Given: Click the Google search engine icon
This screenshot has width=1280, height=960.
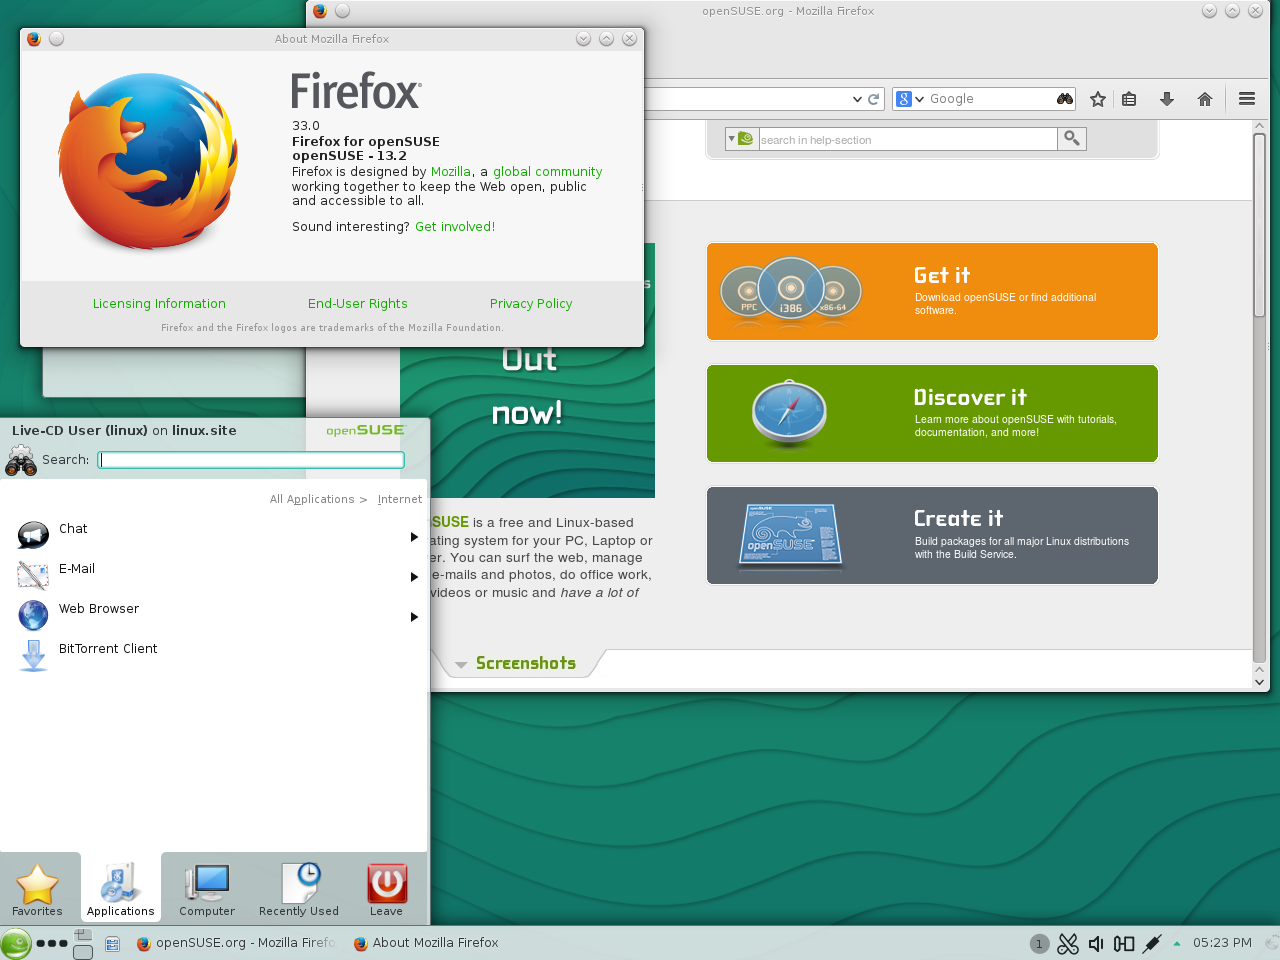Looking at the screenshot, I should pos(903,99).
